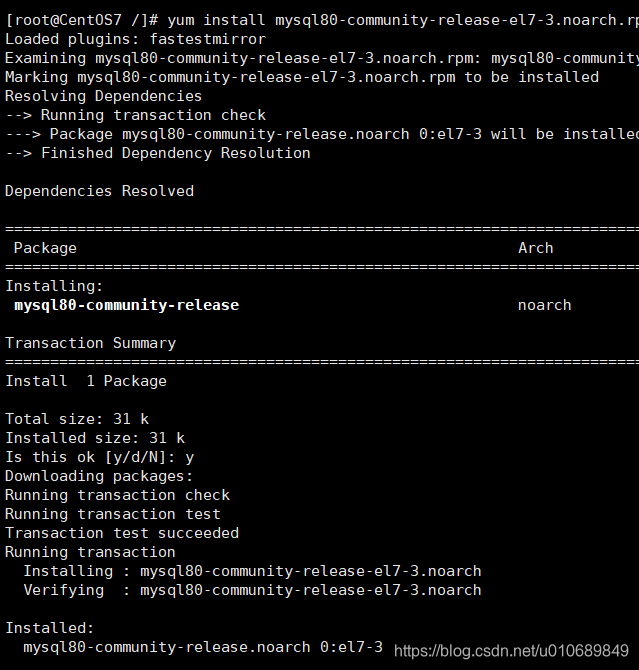Click the line starting with 'Verifying :'
Image resolution: width=639 pixels, height=670 pixels.
click(252, 590)
